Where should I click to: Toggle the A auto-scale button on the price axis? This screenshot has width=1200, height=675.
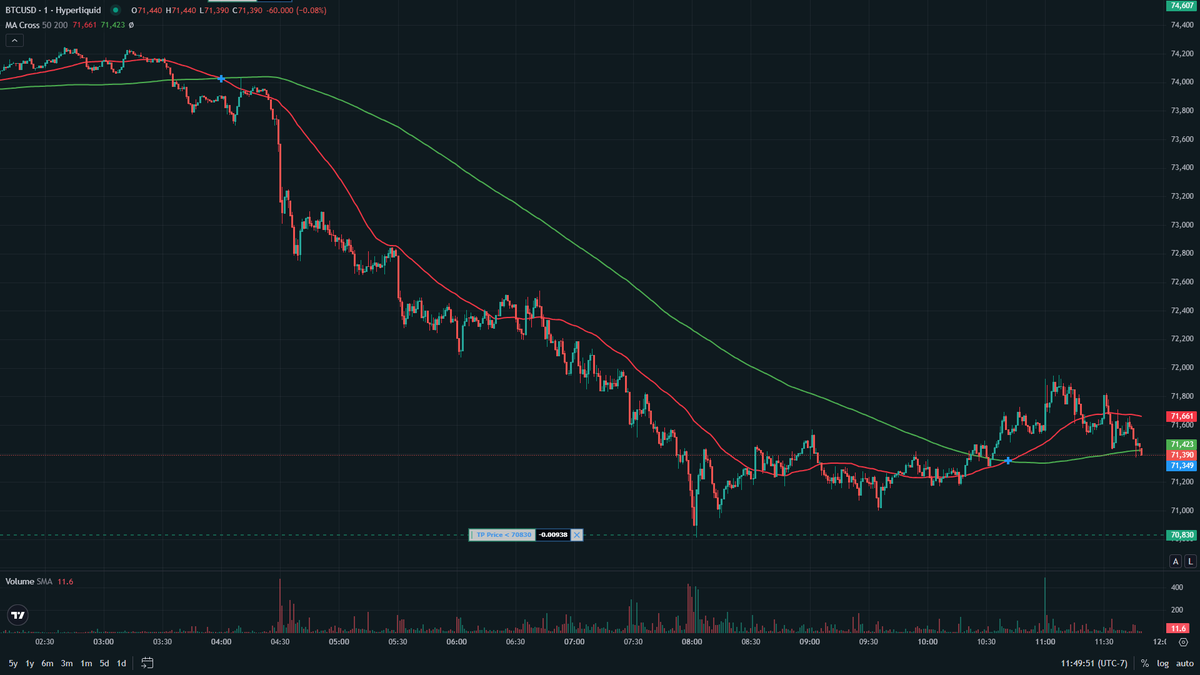(1175, 562)
